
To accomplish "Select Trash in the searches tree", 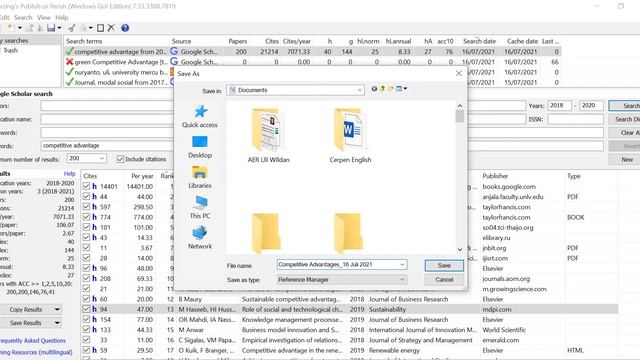I will (10, 50).
